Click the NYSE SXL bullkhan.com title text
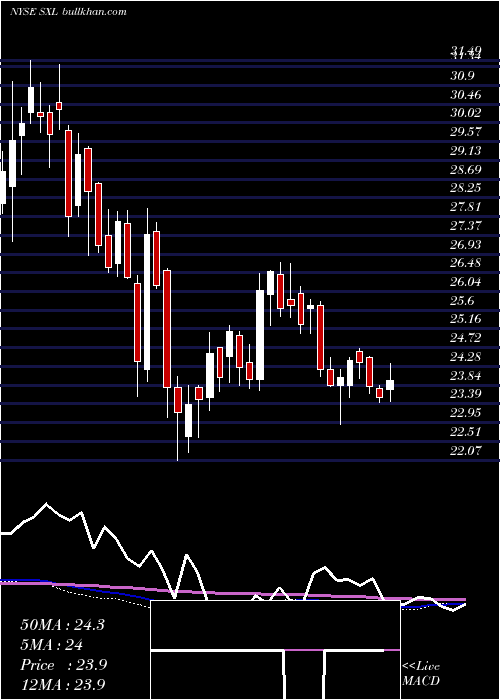The height and width of the screenshot is (700, 500). (68, 11)
